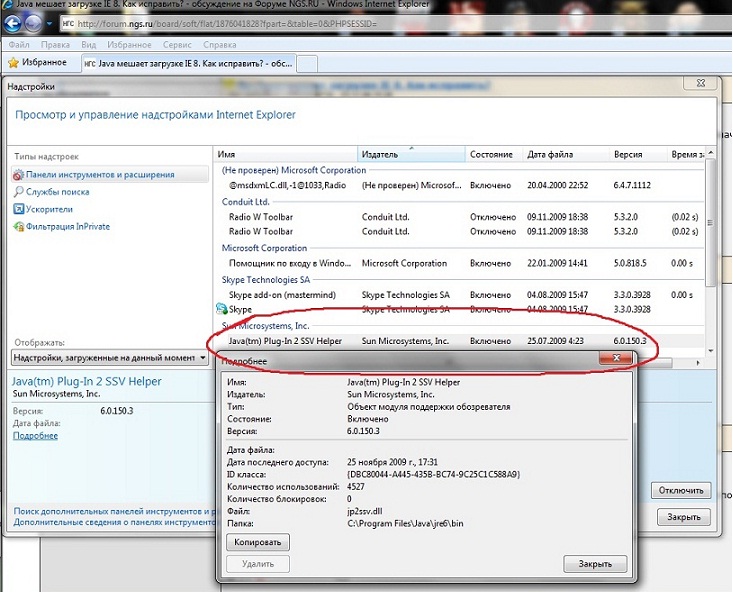The image size is (733, 592).
Task: Select Фильтрация InPrivate add-on type
Action: coord(68,226)
